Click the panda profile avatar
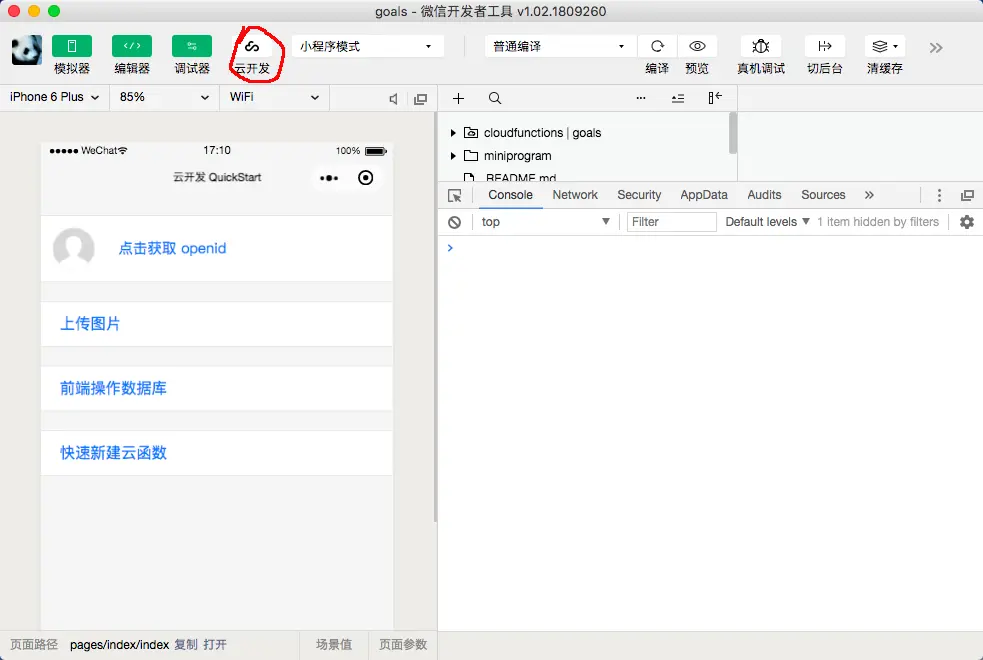Viewport: 983px width, 660px height. coord(27,50)
